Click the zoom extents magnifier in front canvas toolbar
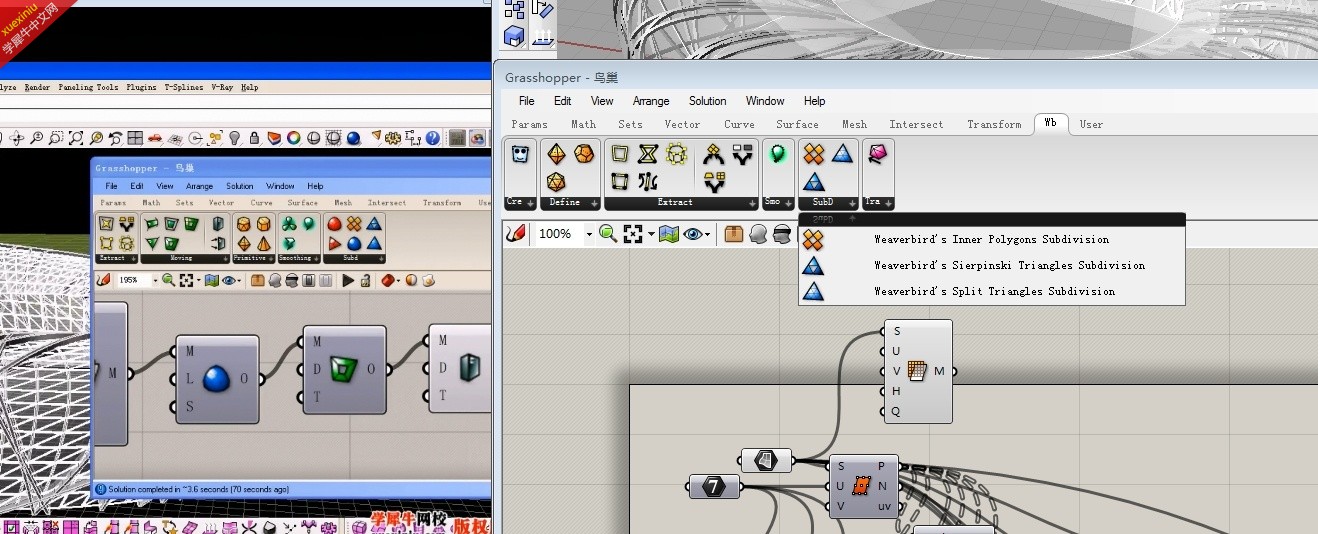The image size is (1318, 534). (x=608, y=234)
